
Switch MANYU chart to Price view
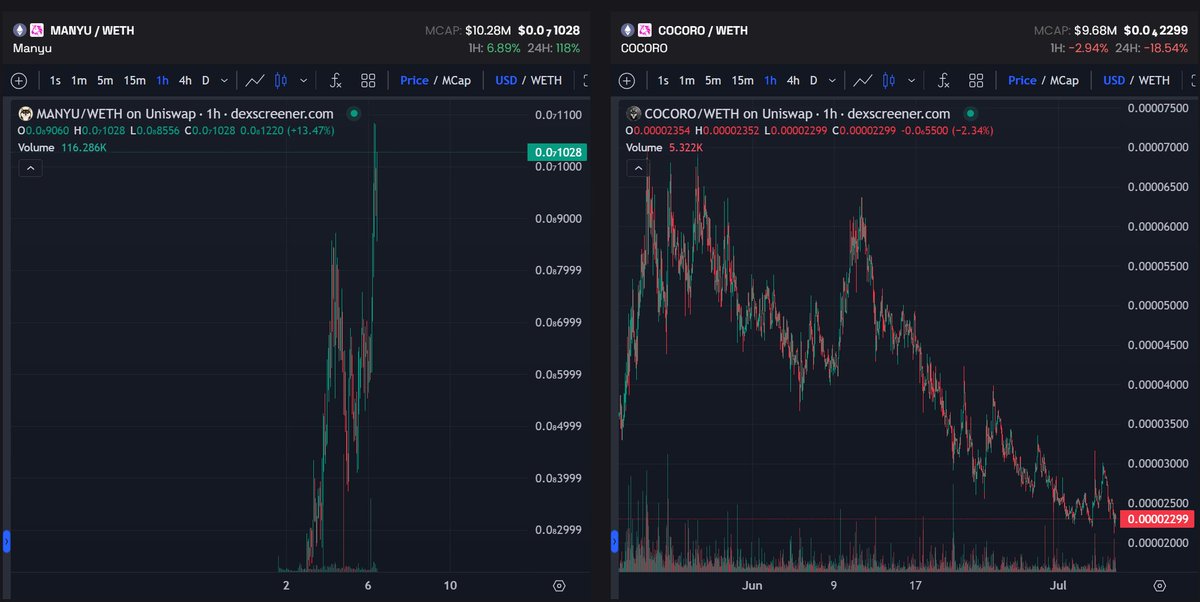click(x=414, y=80)
